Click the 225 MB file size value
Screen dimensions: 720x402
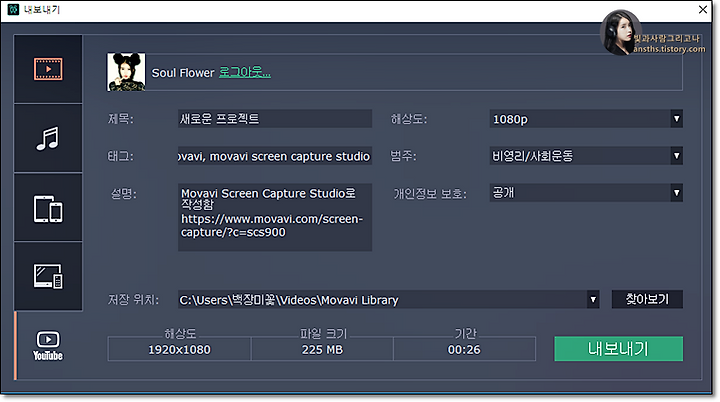(322, 350)
